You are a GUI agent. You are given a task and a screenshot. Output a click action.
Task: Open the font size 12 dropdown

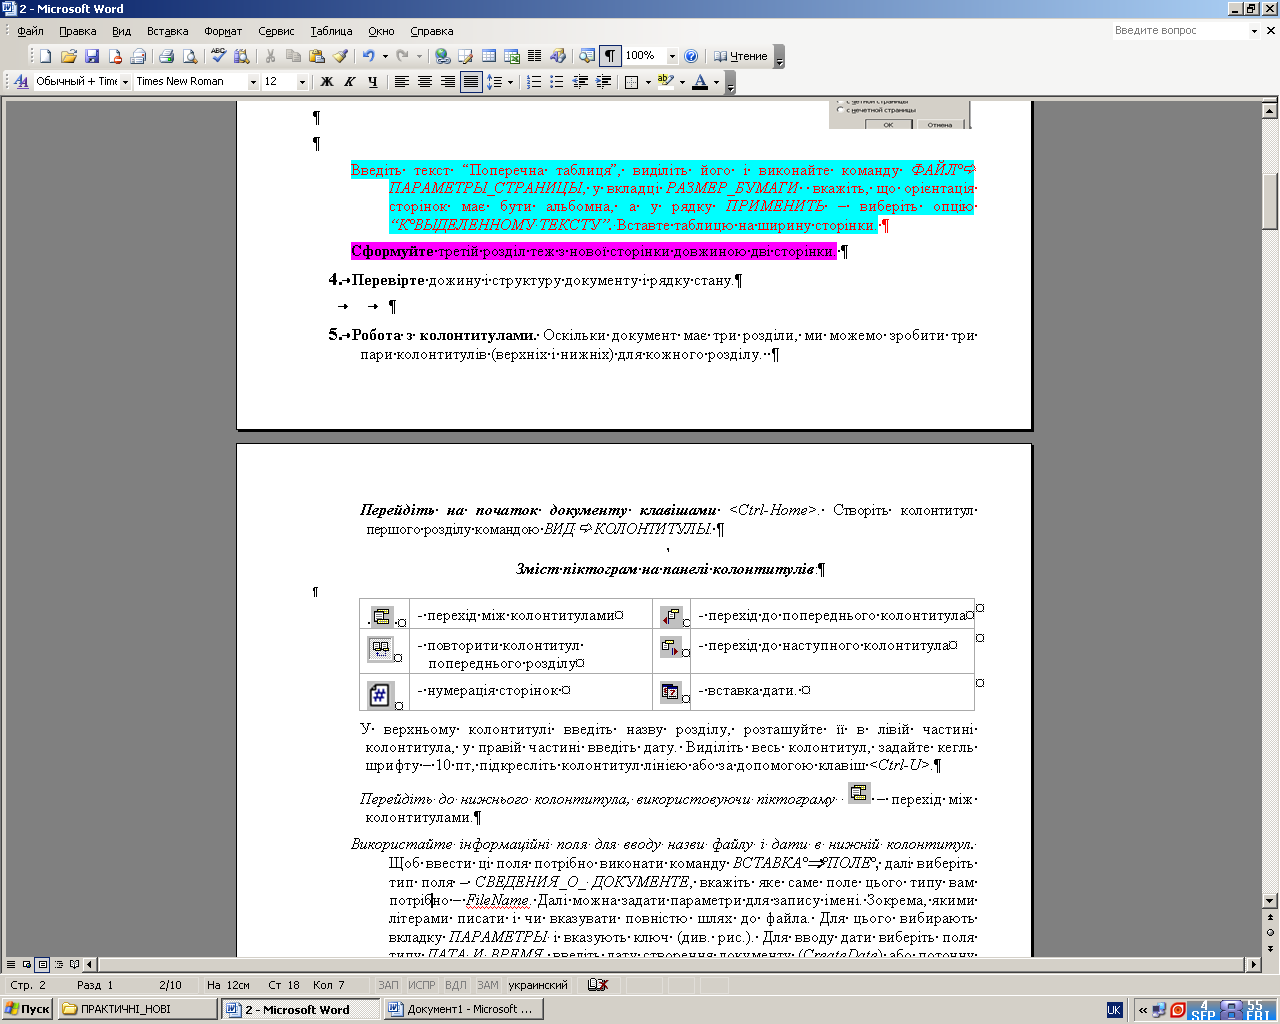click(303, 82)
